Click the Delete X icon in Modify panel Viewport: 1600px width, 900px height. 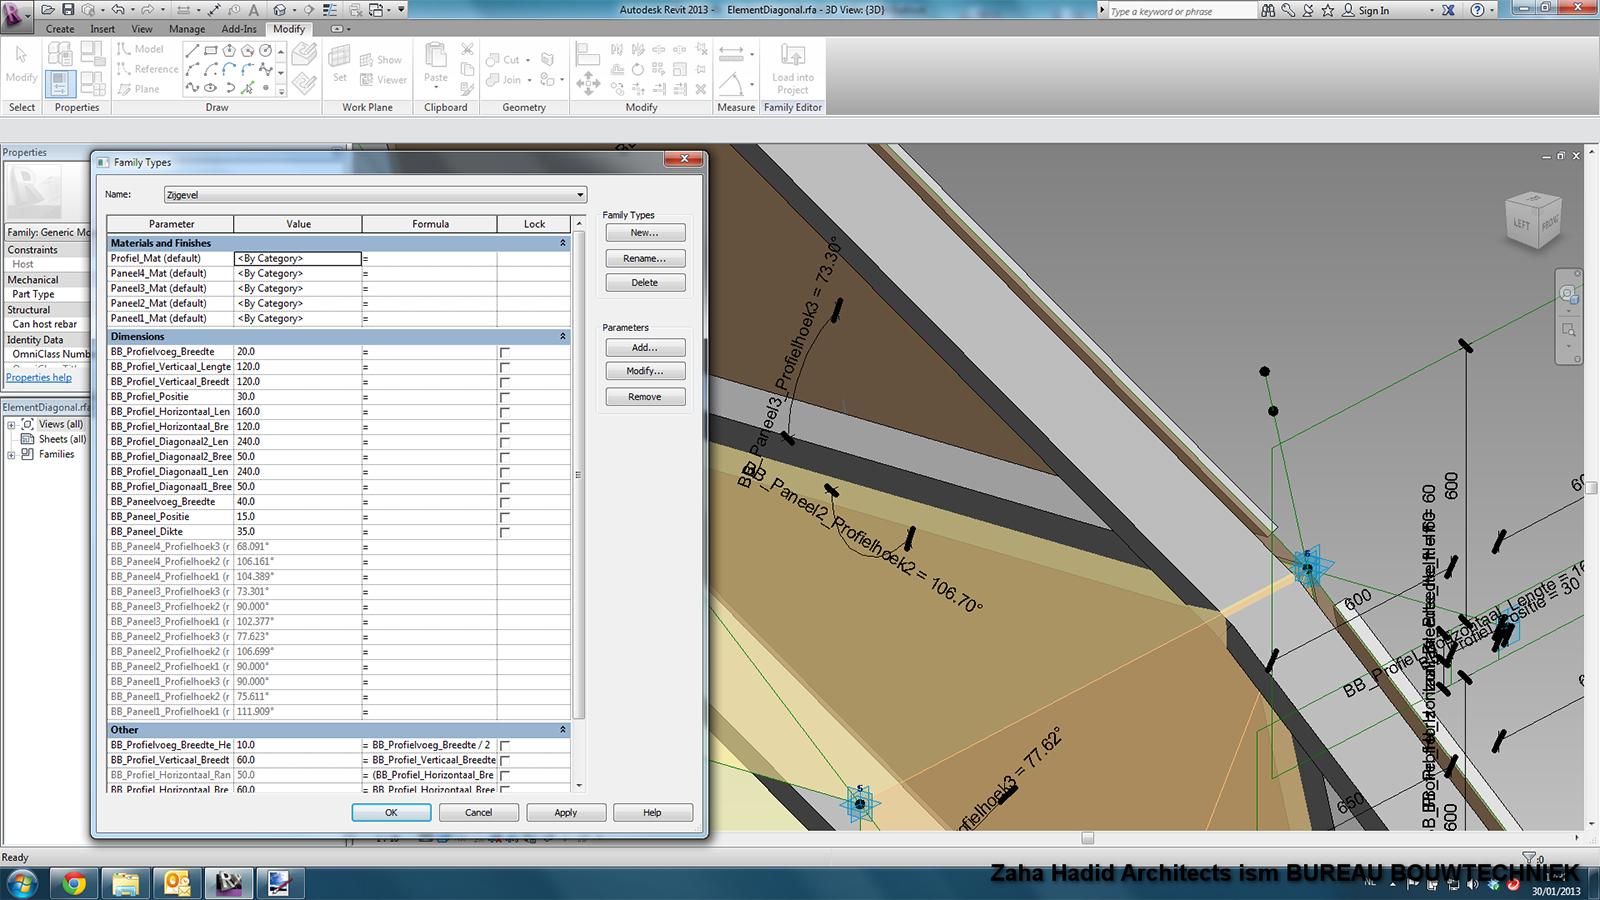click(701, 89)
